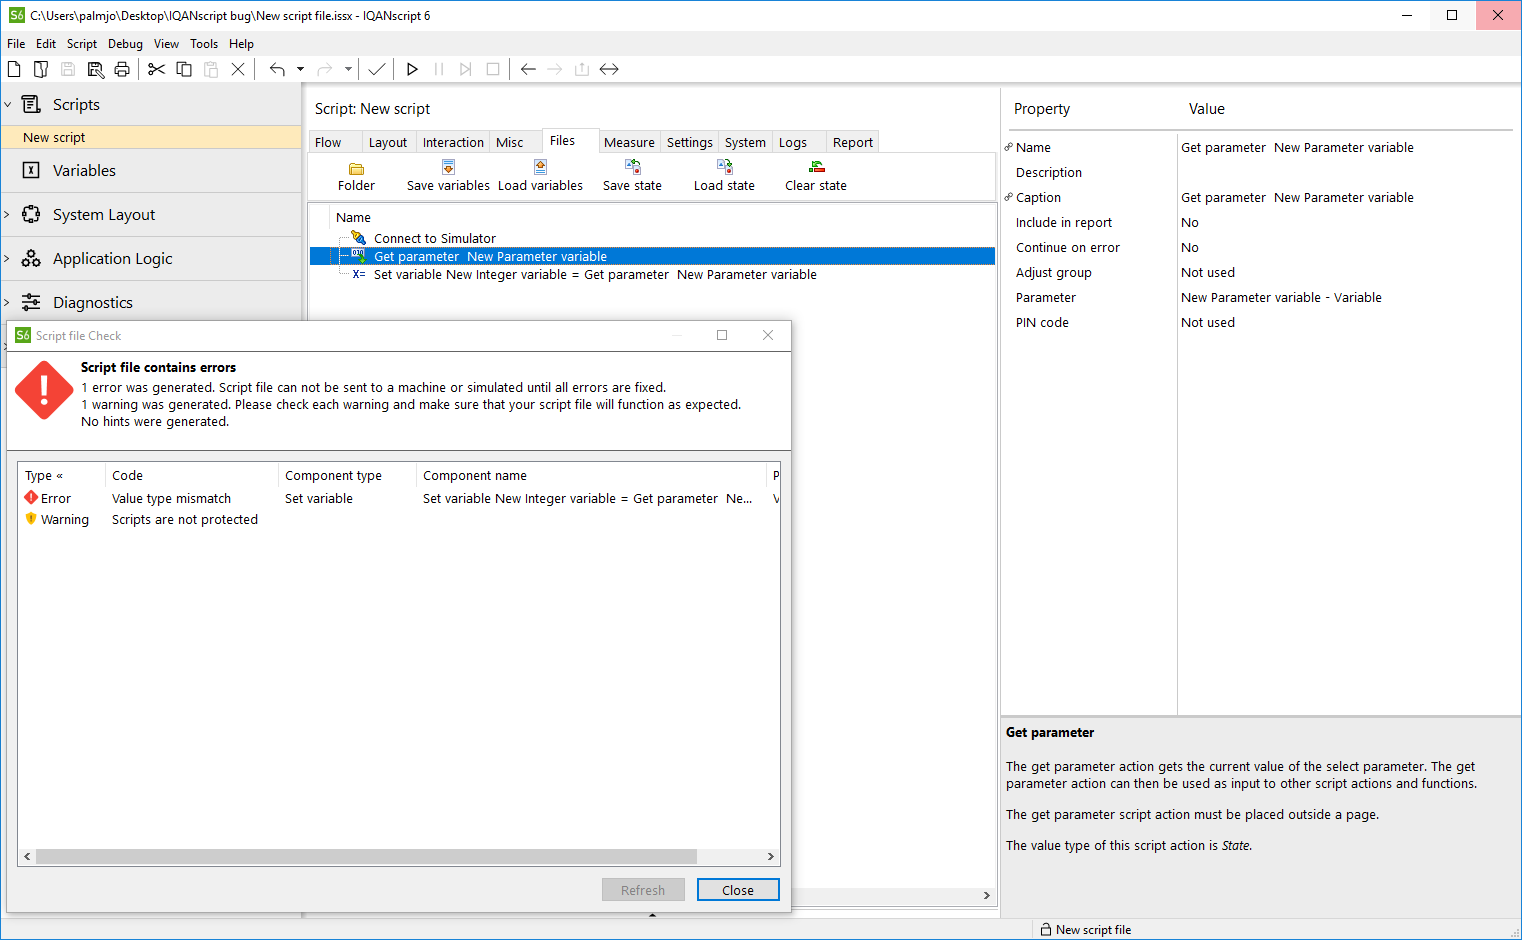Switch to the Measure tab
Image resolution: width=1522 pixels, height=940 pixels.
[x=629, y=142]
